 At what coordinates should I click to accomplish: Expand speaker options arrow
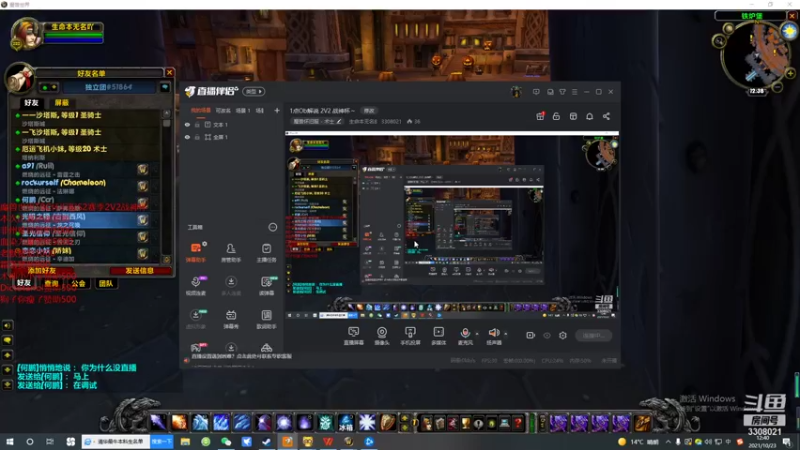pyautogui.click(x=506, y=334)
